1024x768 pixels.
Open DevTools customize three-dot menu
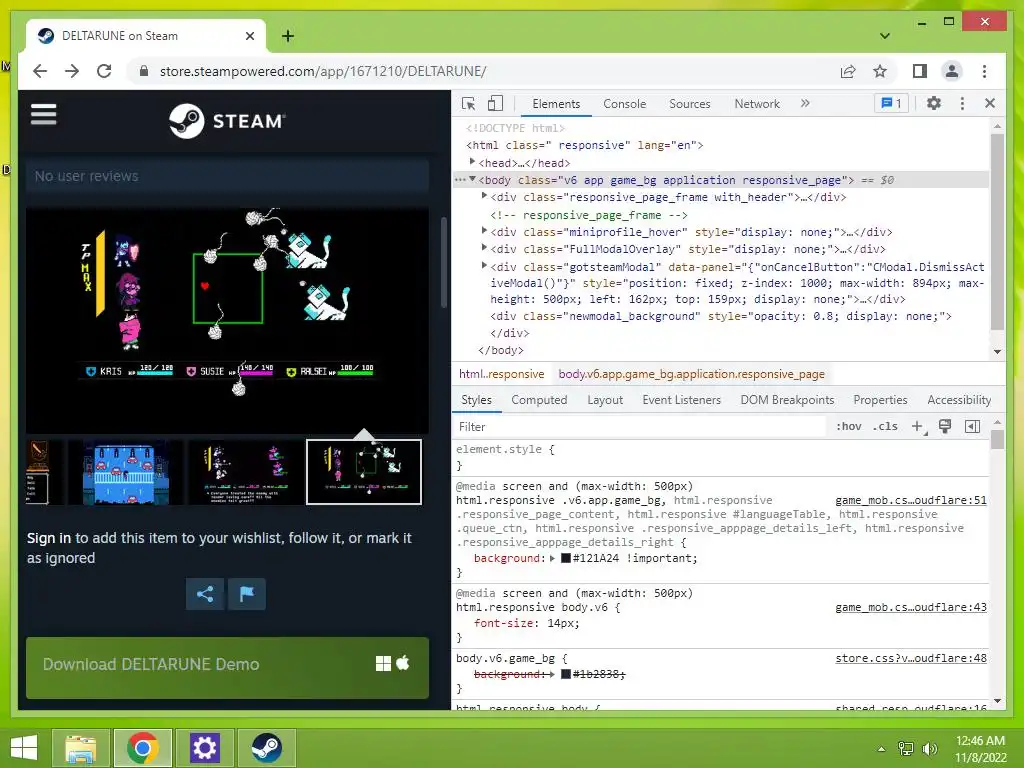pyautogui.click(x=962, y=103)
